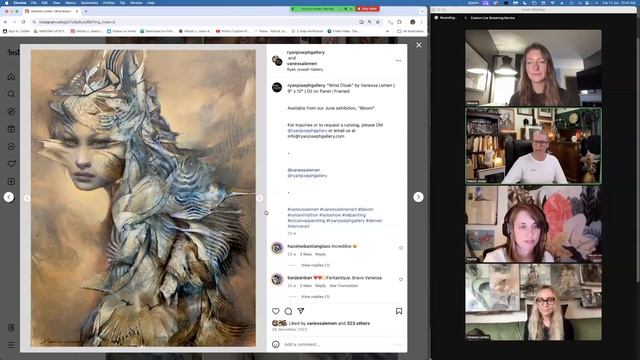Open Threads icon at sidebar bottom

(11, 327)
